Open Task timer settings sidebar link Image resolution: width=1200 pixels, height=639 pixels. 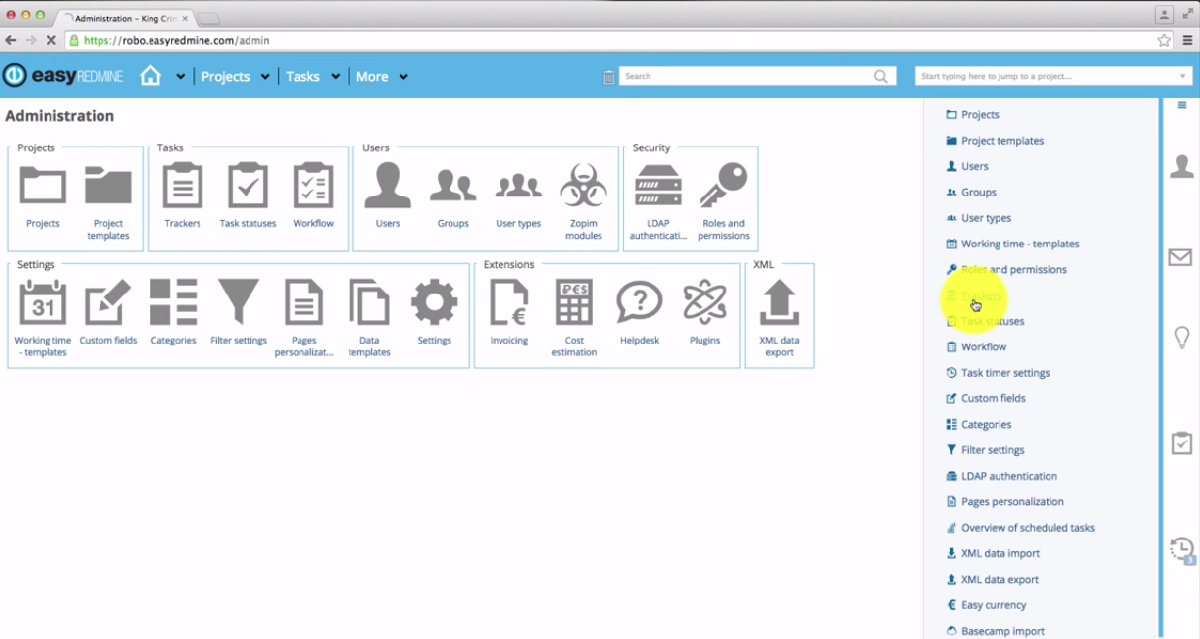1005,373
